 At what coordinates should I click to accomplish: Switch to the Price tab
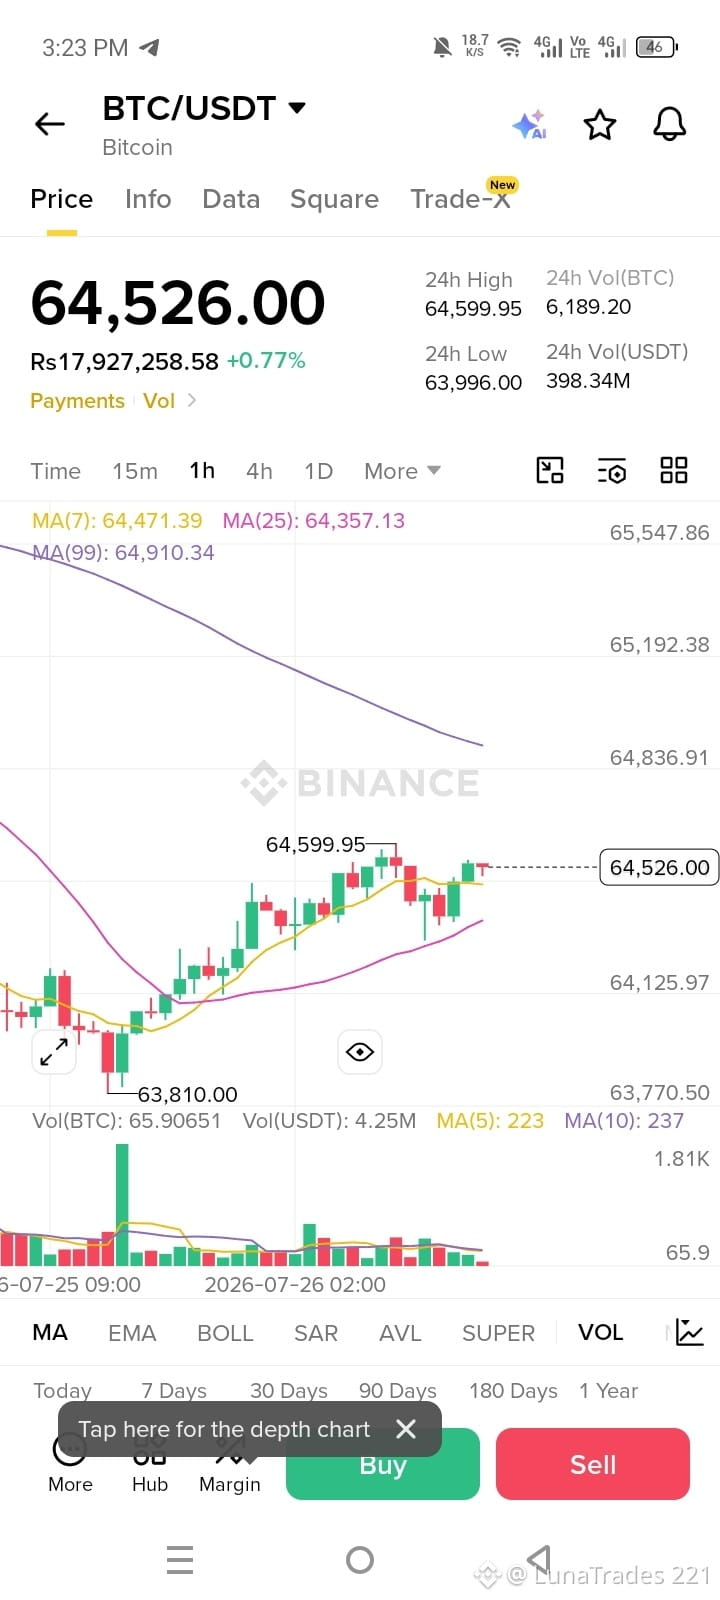pyautogui.click(x=61, y=199)
